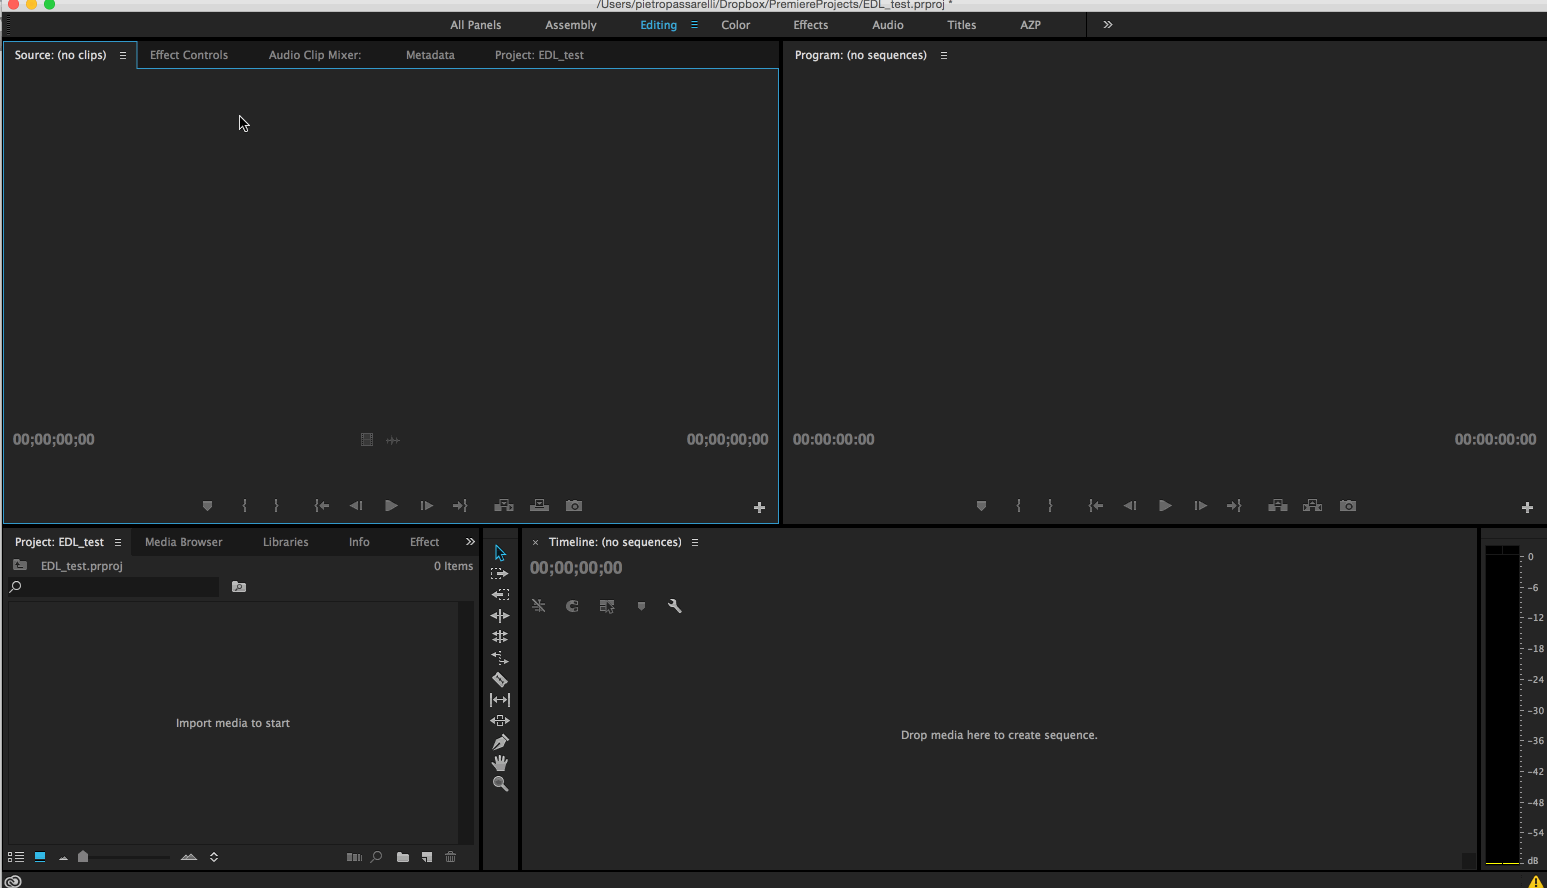
Task: Select the Hand tool
Action: [x=500, y=763]
